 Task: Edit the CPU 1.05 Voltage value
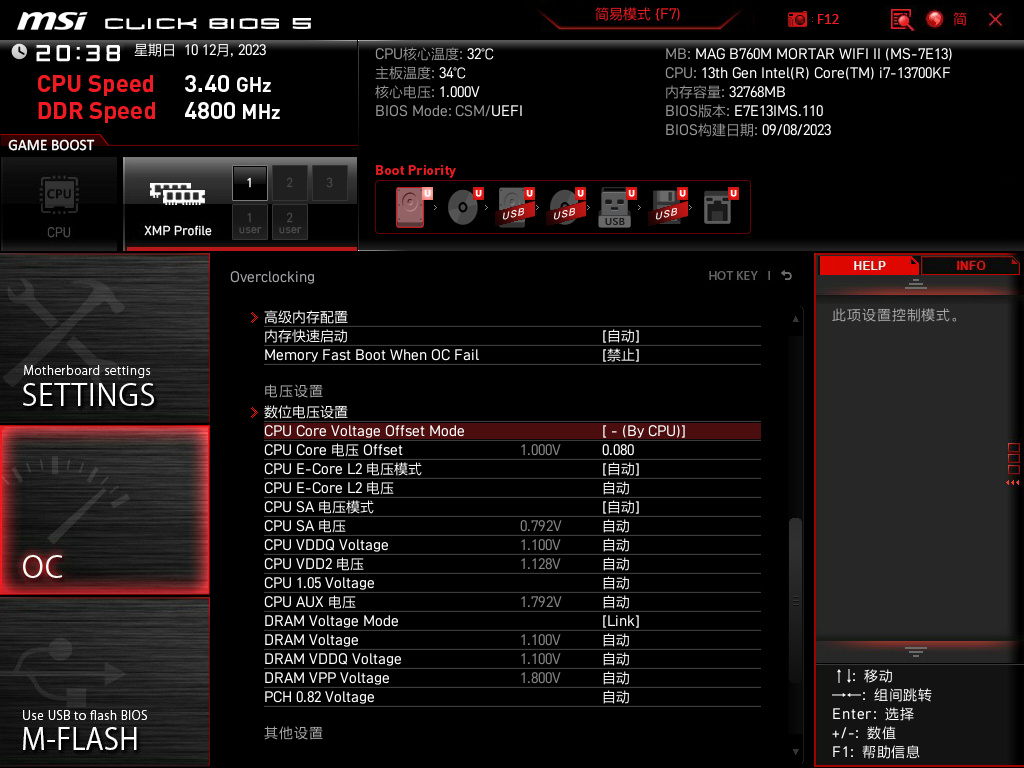pyautogui.click(x=616, y=583)
